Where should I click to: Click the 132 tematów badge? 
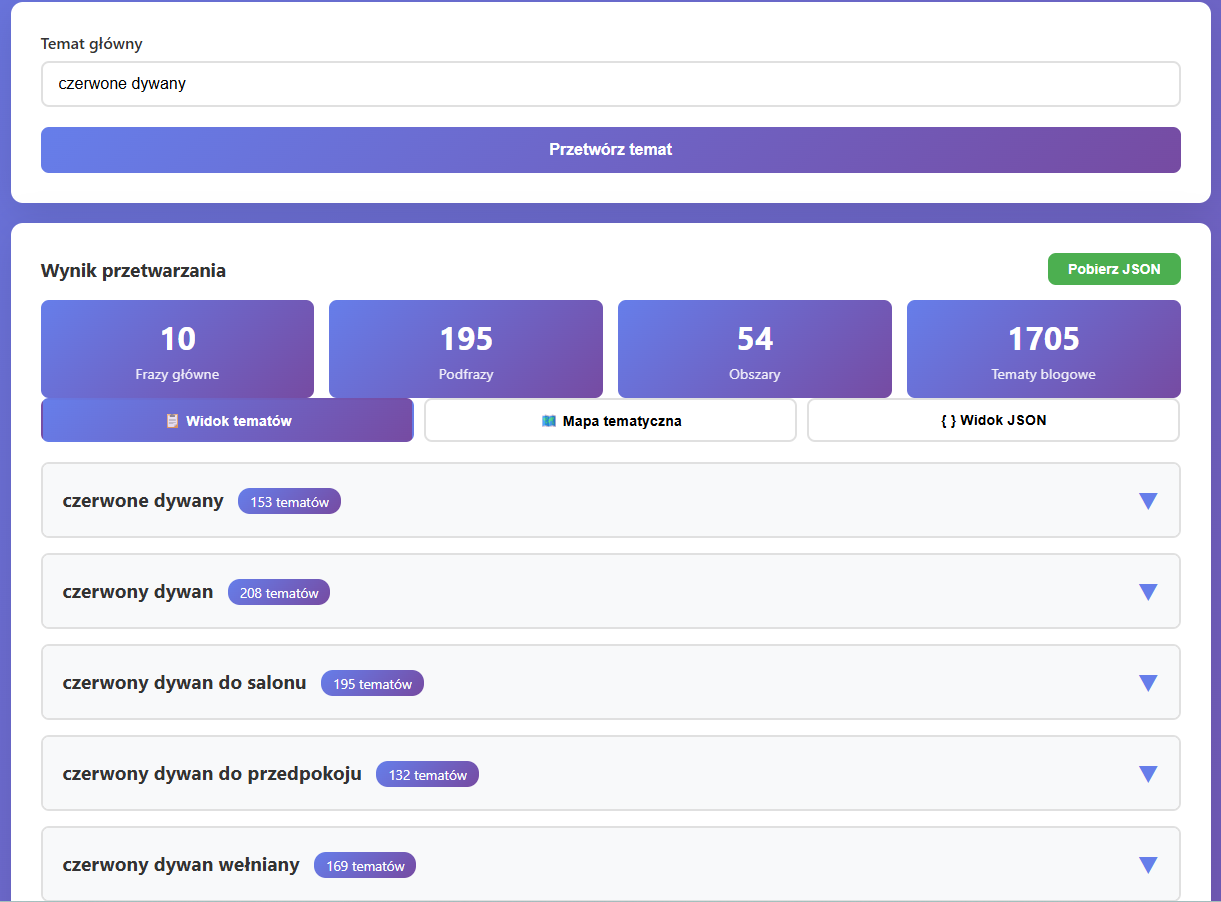point(427,775)
